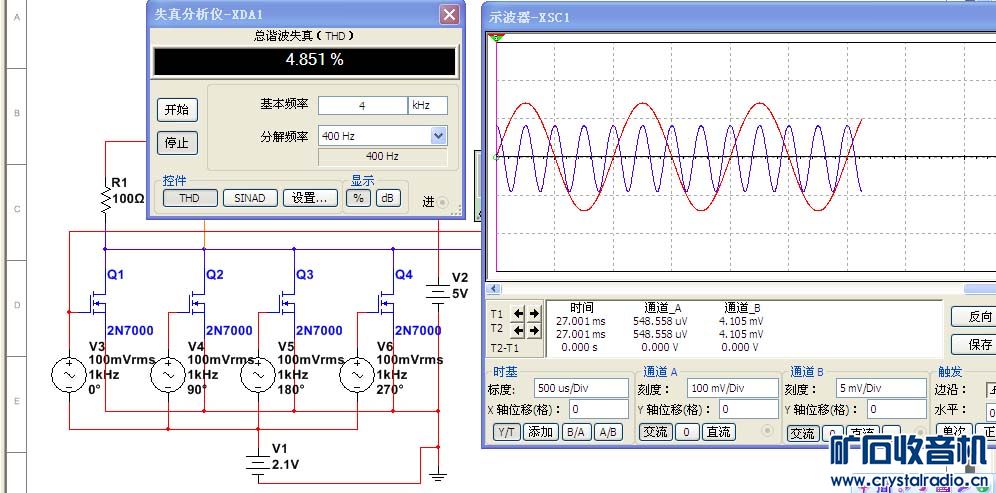996x493 pixels.
Task: Switch analyzer mode to SINAD
Action: click(x=249, y=198)
